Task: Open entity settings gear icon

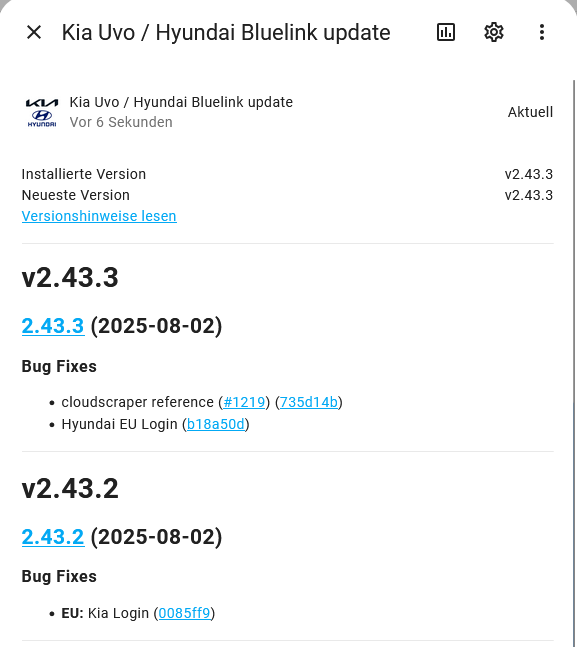Action: [494, 32]
